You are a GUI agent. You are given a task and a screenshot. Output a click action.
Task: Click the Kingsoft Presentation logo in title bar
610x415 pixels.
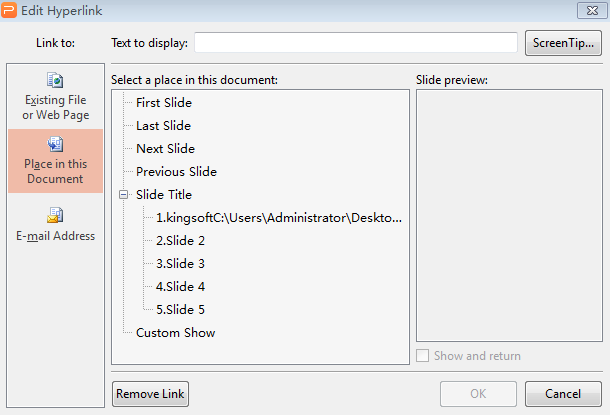(9, 10)
